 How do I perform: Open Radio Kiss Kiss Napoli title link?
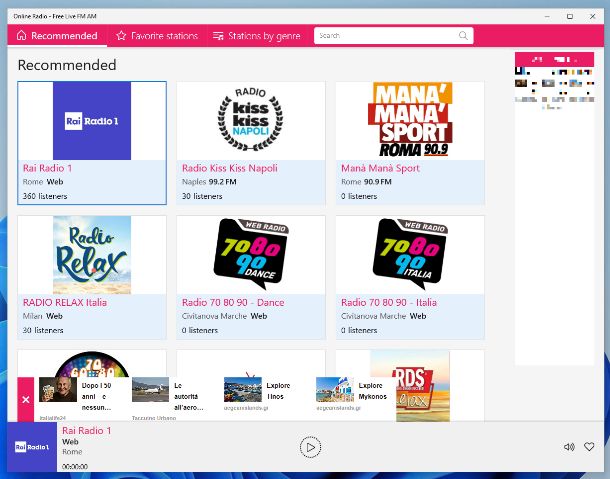pos(230,168)
